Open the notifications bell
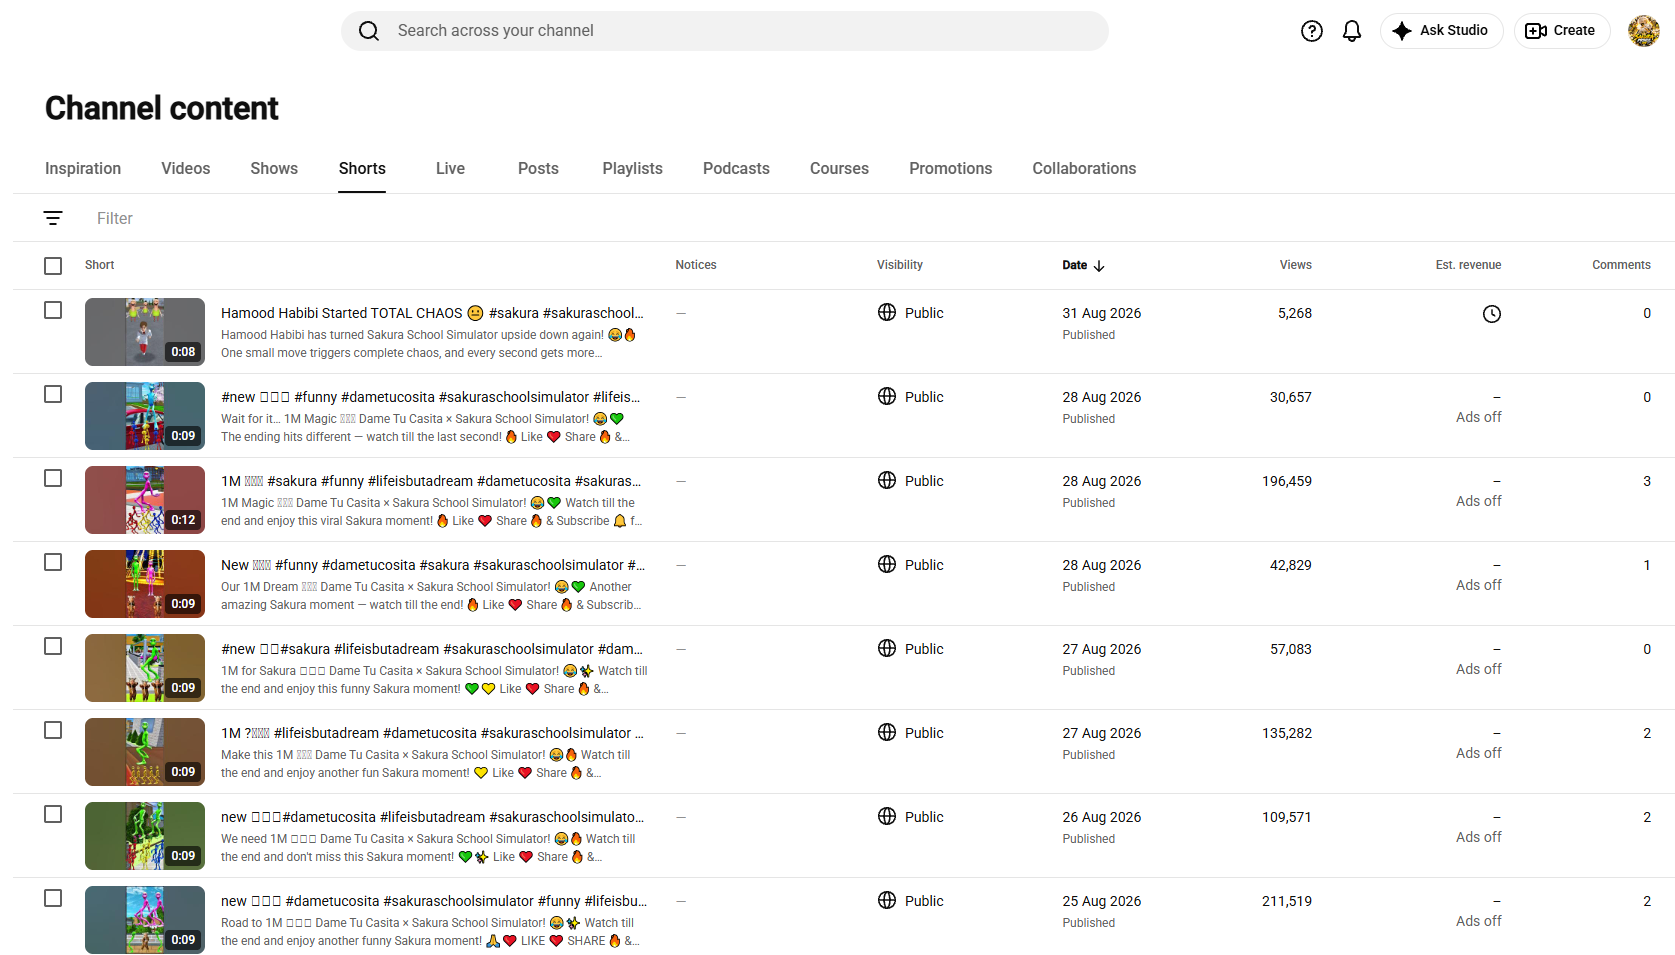Image resolution: width=1675 pixels, height=955 pixels. coord(1352,31)
